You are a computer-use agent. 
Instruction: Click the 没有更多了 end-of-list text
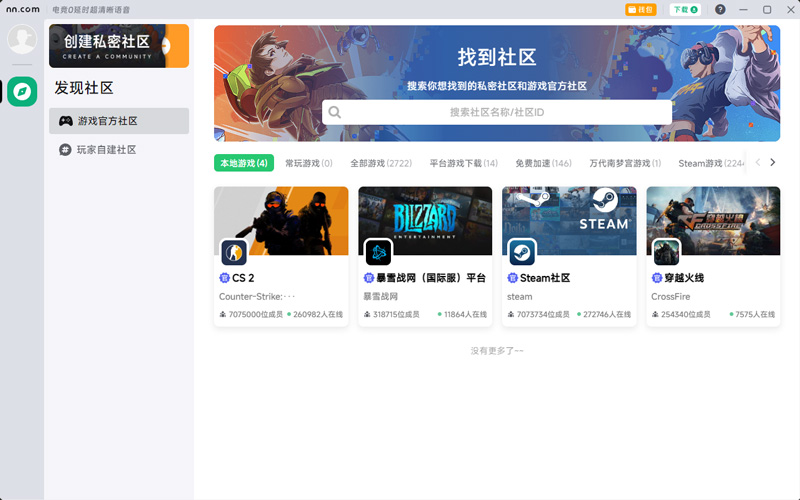pyautogui.click(x=497, y=351)
